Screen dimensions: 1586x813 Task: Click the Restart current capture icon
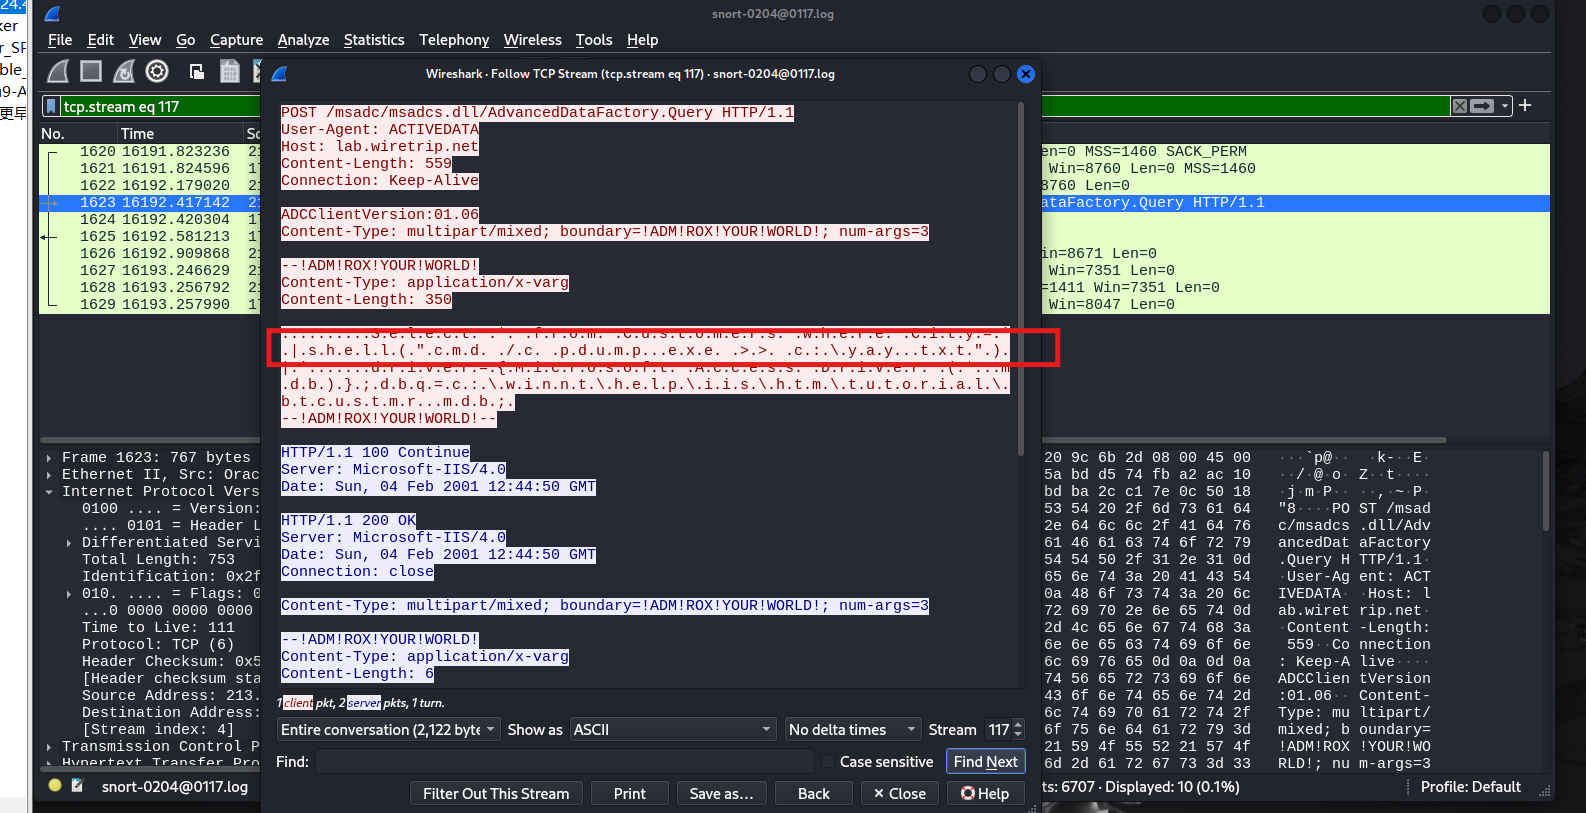pyautogui.click(x=124, y=71)
